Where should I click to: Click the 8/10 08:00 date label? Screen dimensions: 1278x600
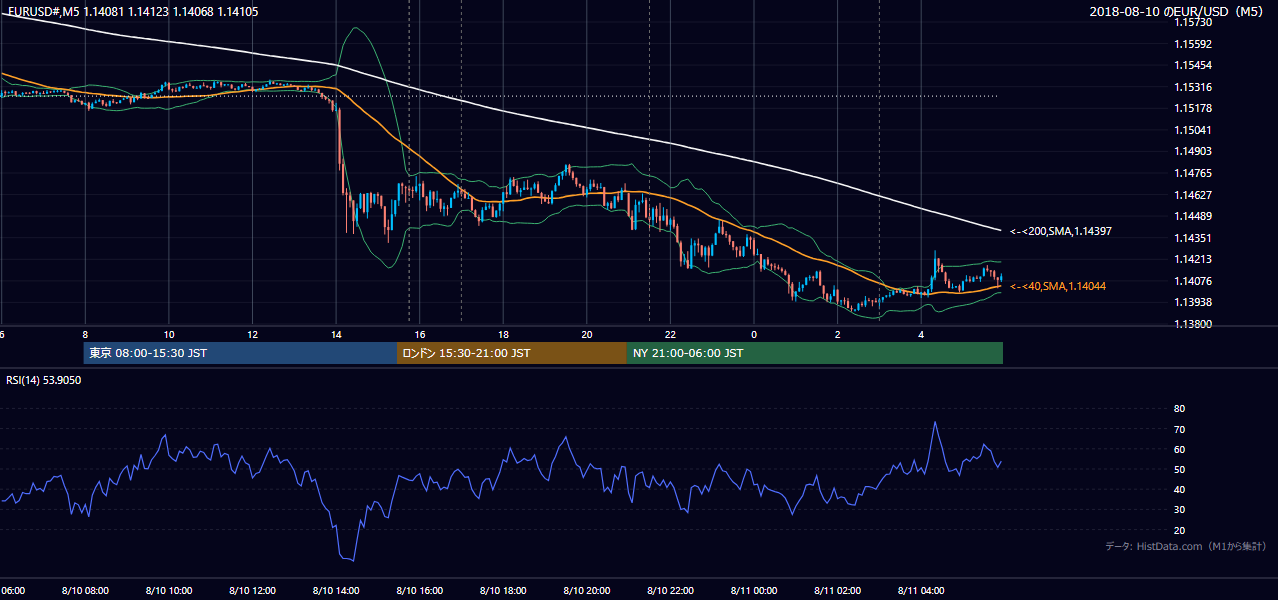[86, 590]
